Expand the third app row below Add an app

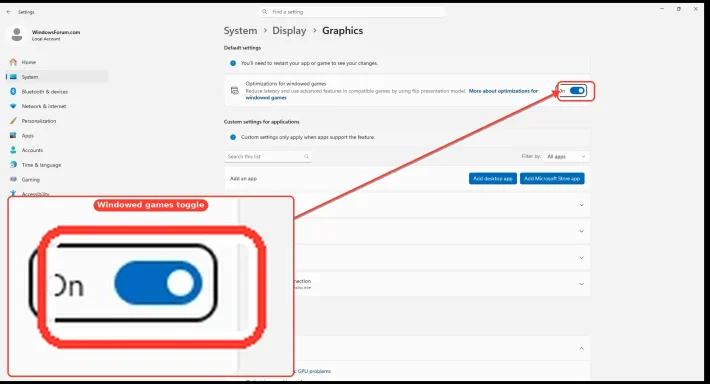[581, 258]
